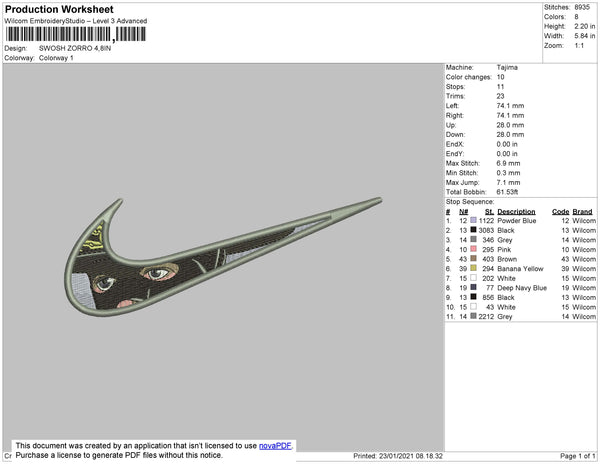Click the 'Colorway 1' value

tap(56, 58)
